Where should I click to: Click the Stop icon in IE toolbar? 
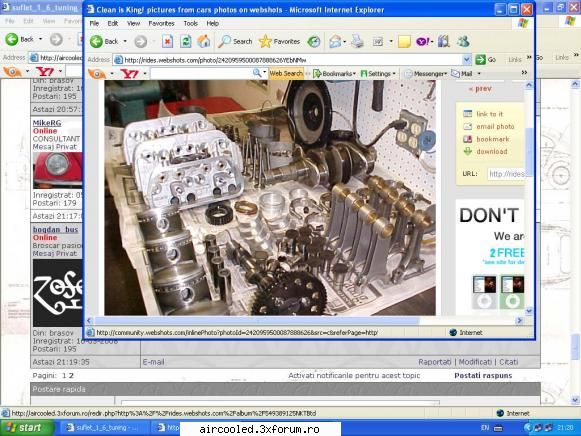[x=167, y=41]
